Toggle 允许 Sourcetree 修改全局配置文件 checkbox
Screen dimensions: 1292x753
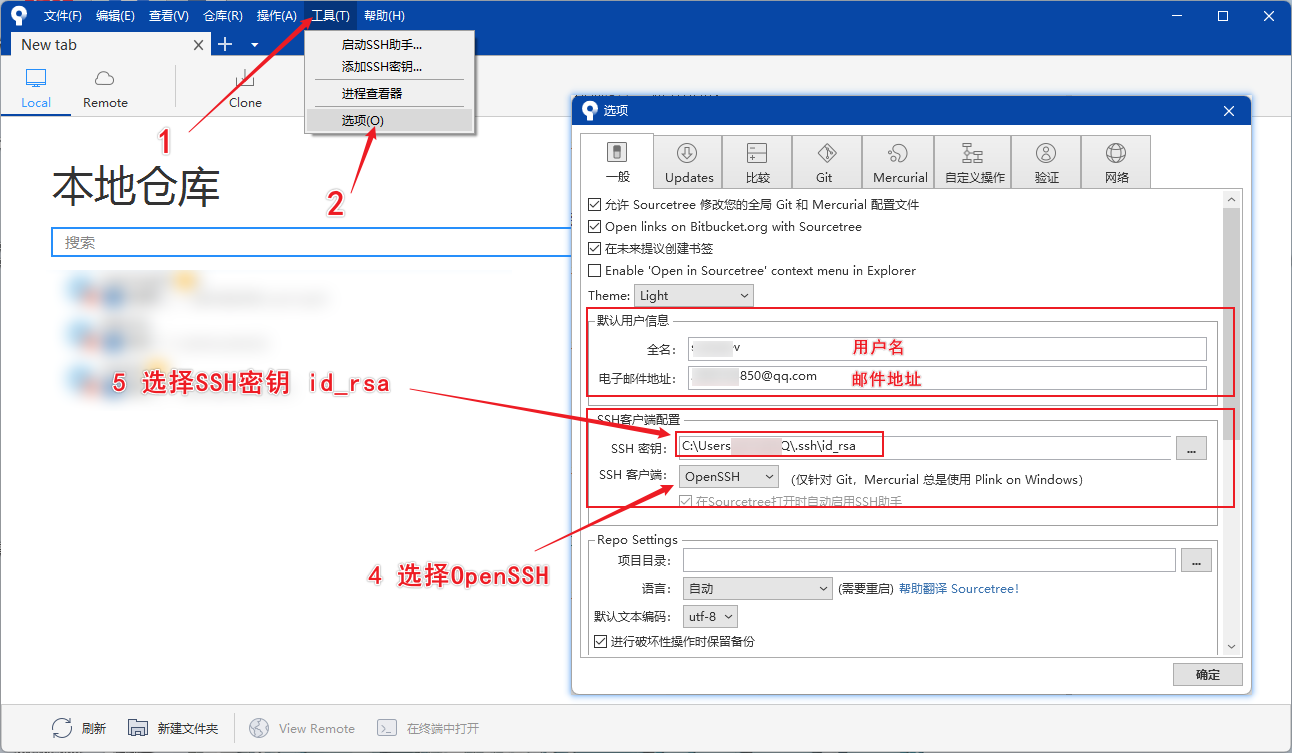[595, 204]
